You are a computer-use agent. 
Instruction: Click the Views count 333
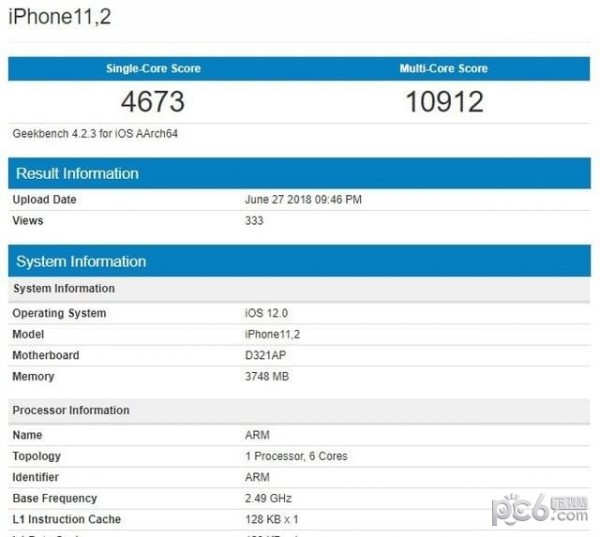[254, 220]
